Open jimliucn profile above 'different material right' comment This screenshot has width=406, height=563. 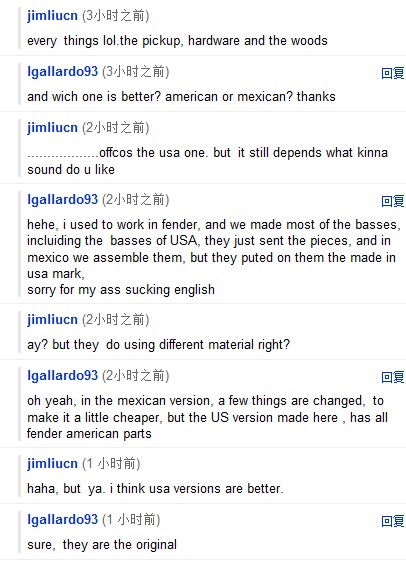(52, 320)
